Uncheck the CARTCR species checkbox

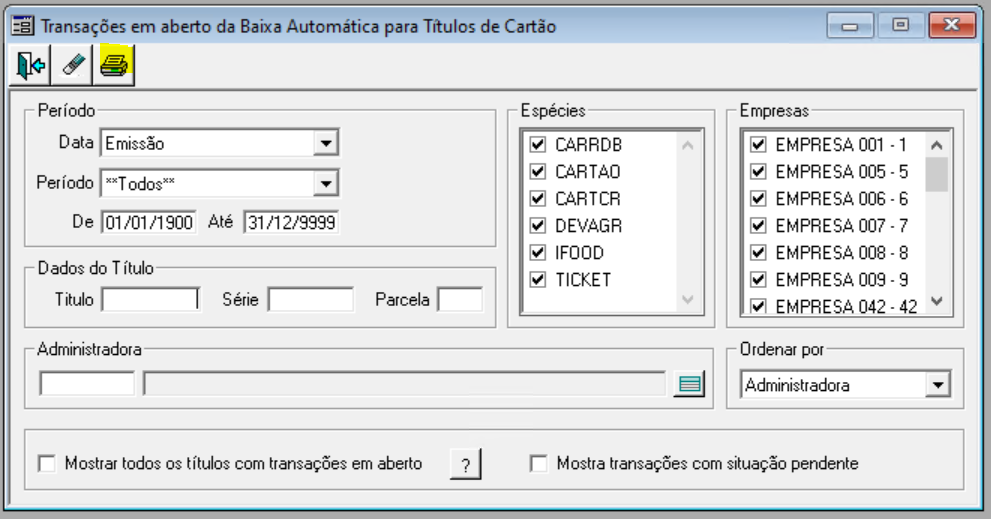(x=538, y=198)
